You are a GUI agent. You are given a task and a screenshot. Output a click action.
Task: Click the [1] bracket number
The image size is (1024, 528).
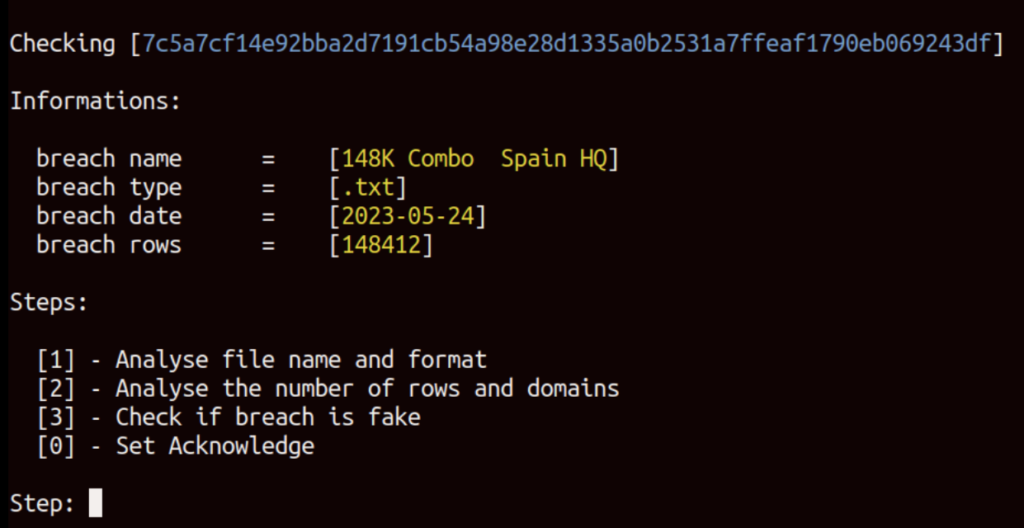[x=56, y=359]
